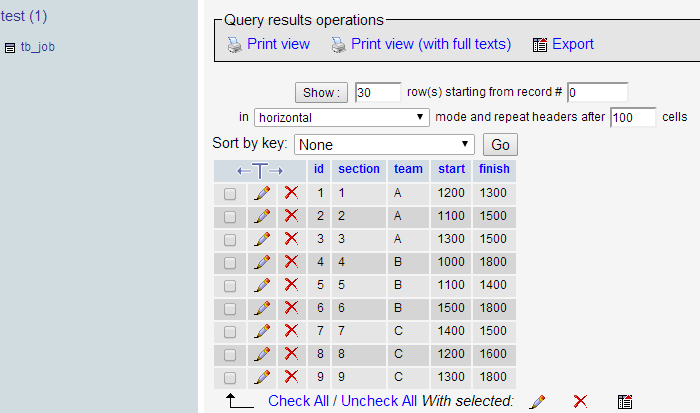Click the tb_job table icon in sidebar
700x413 pixels.
tap(10, 47)
